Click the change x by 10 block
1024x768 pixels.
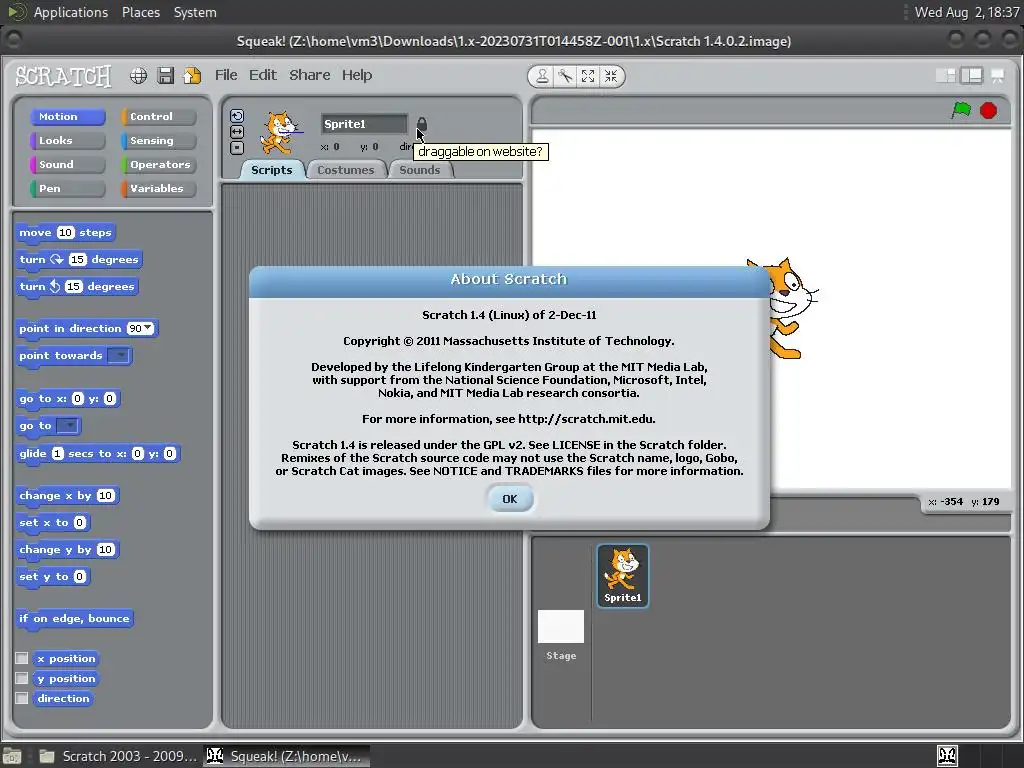67,496
